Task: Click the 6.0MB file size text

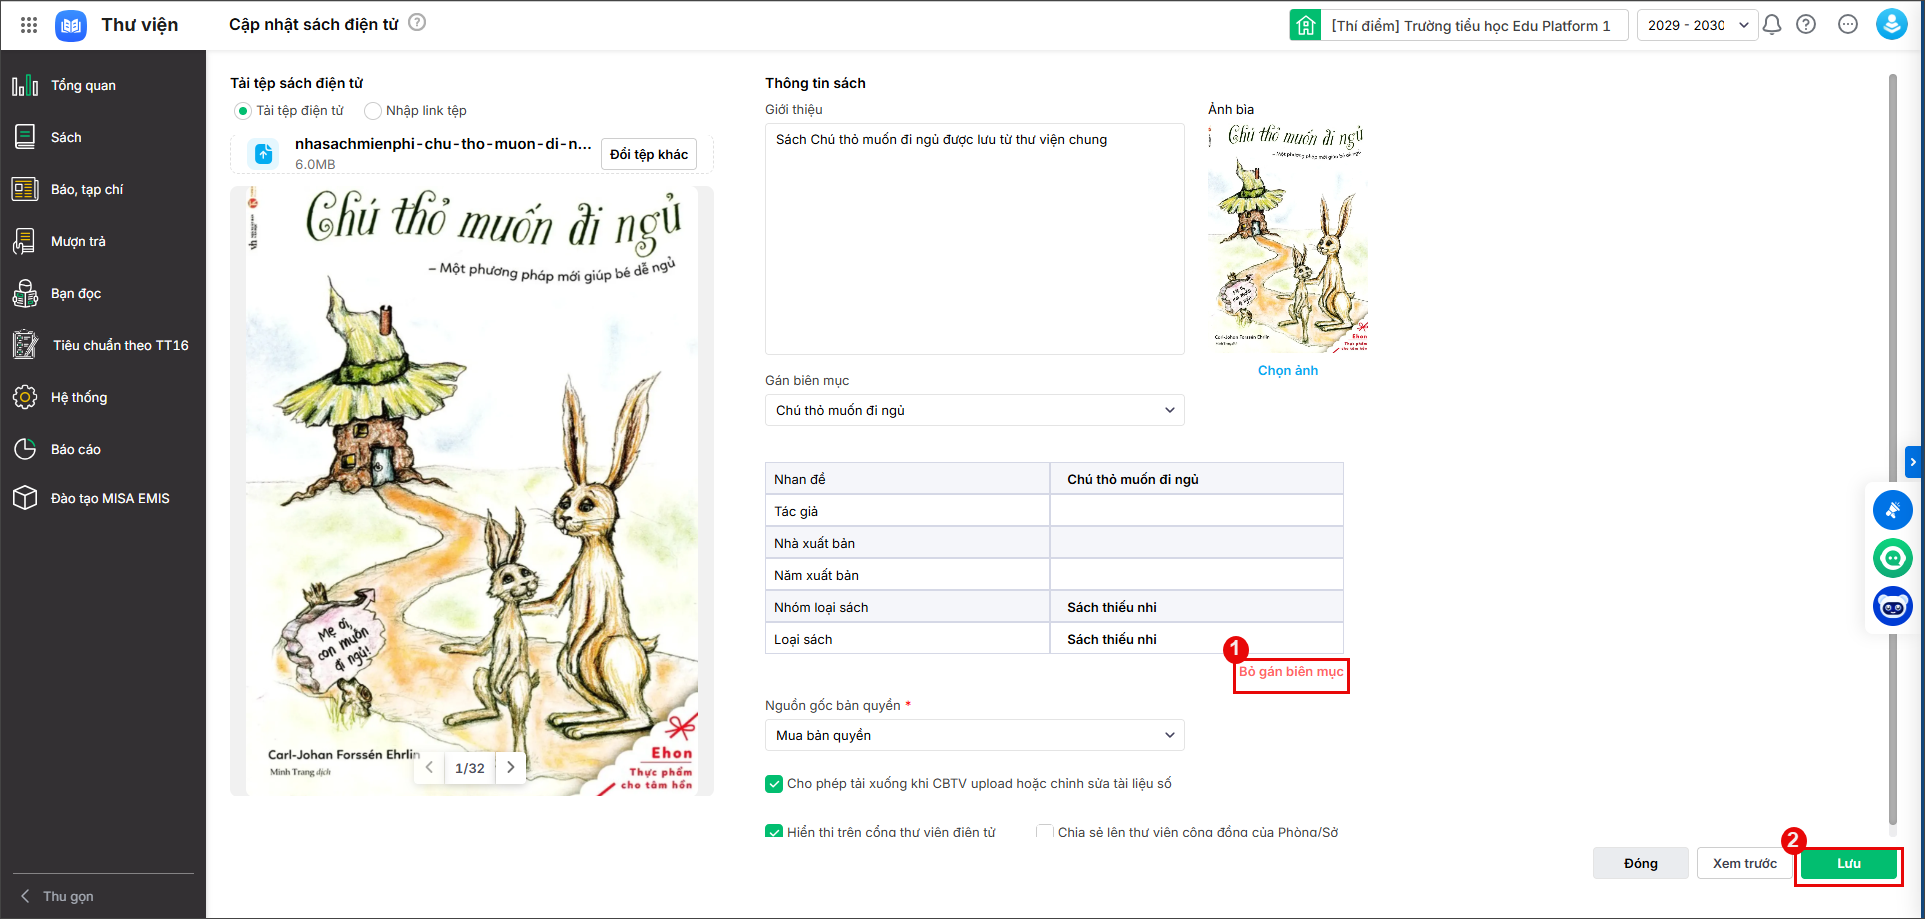Action: tap(315, 164)
